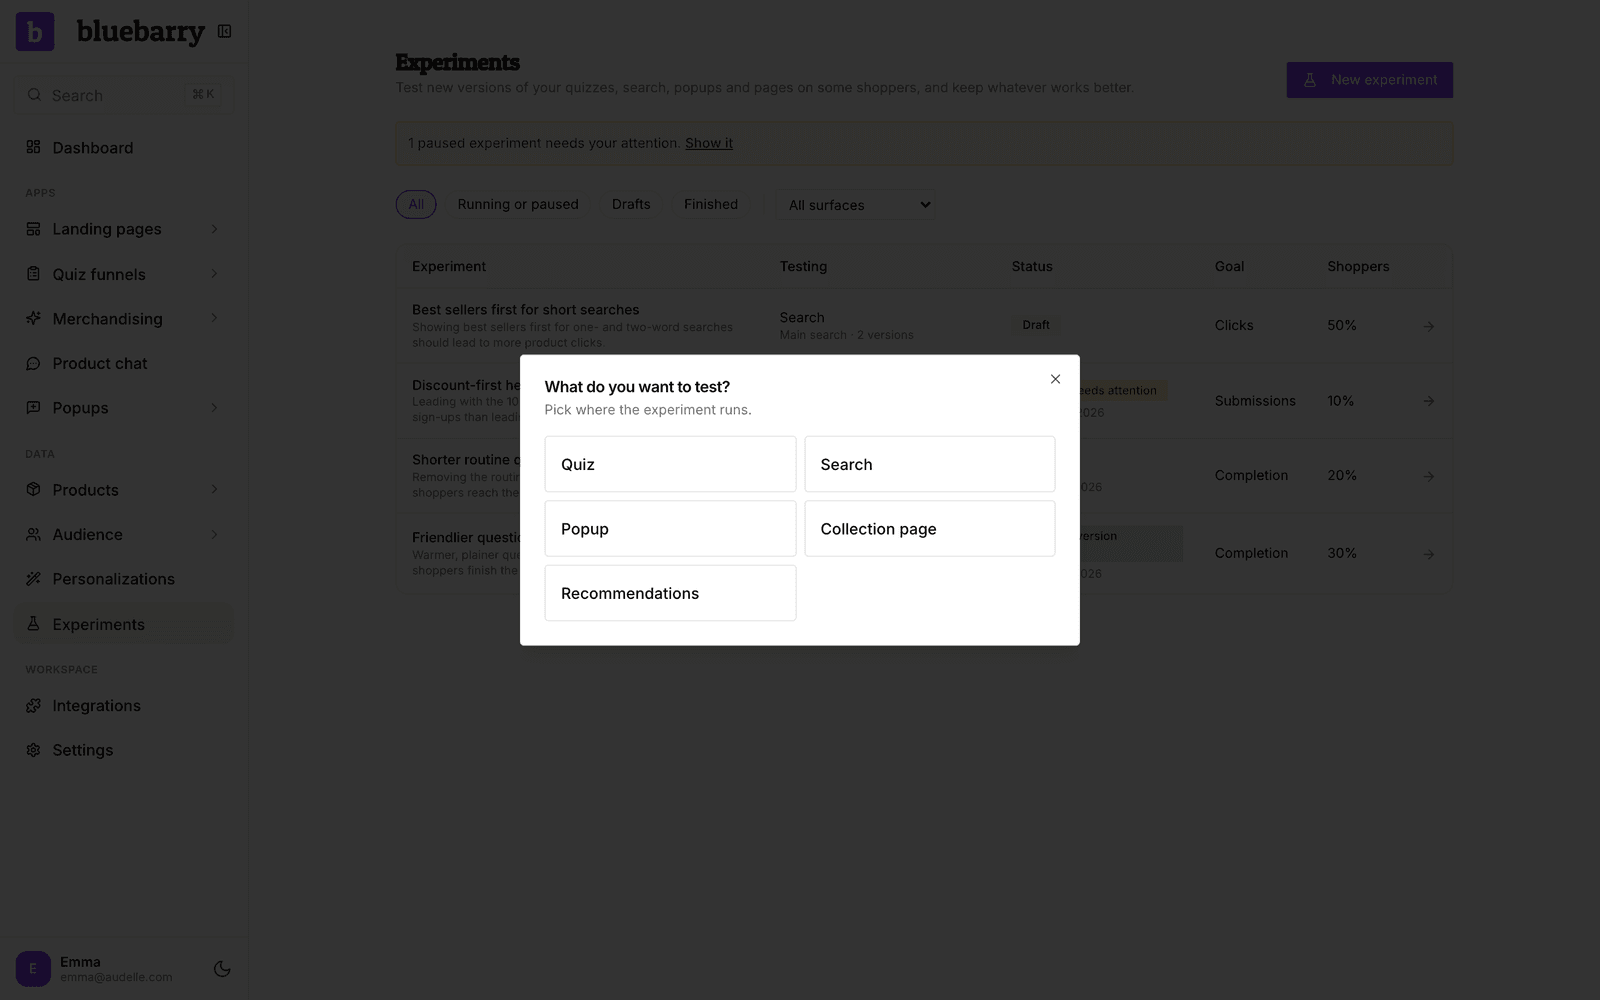The width and height of the screenshot is (1600, 1000).
Task: Open workspace Settings
Action: [124, 750]
